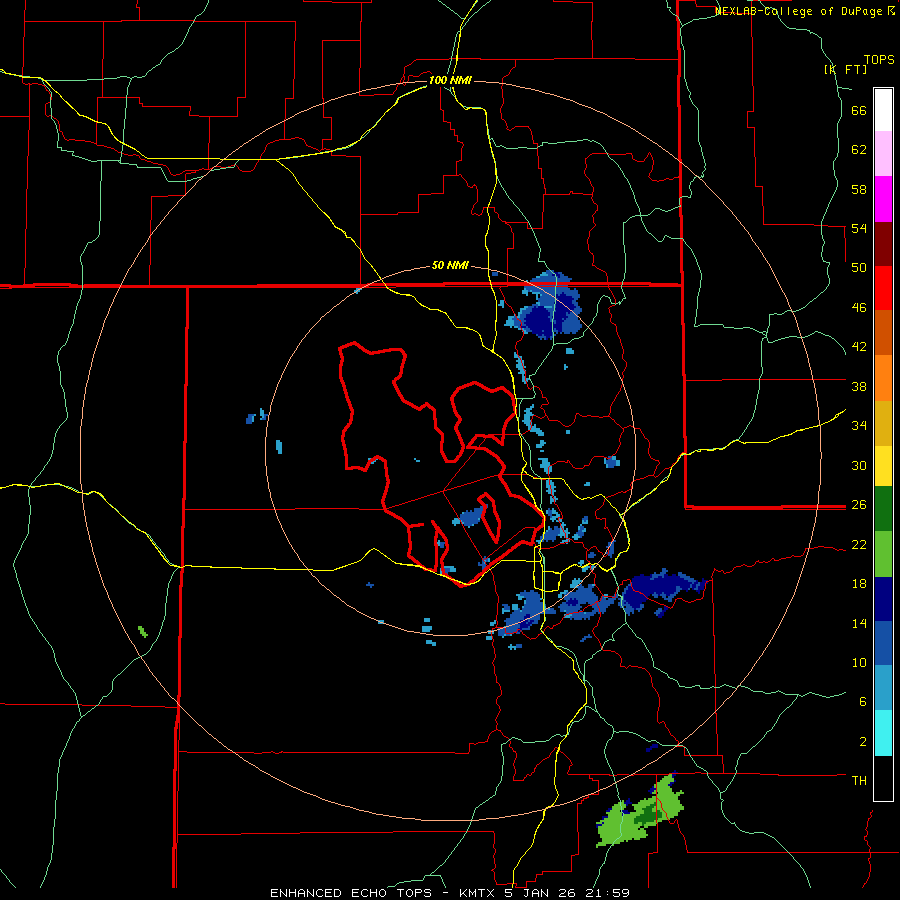Click the white color swatch in the legend
Screen dimensions: 900x900
click(x=883, y=110)
